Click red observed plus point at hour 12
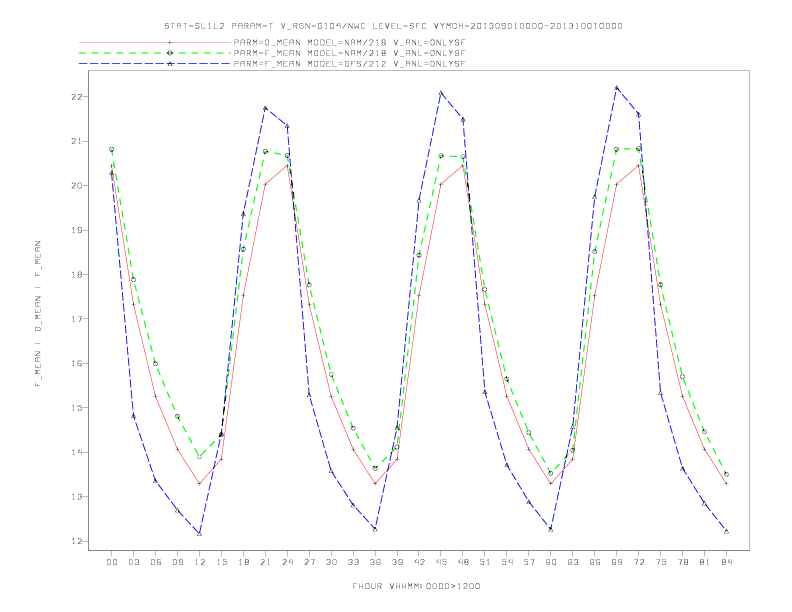The image size is (792, 612). [200, 484]
